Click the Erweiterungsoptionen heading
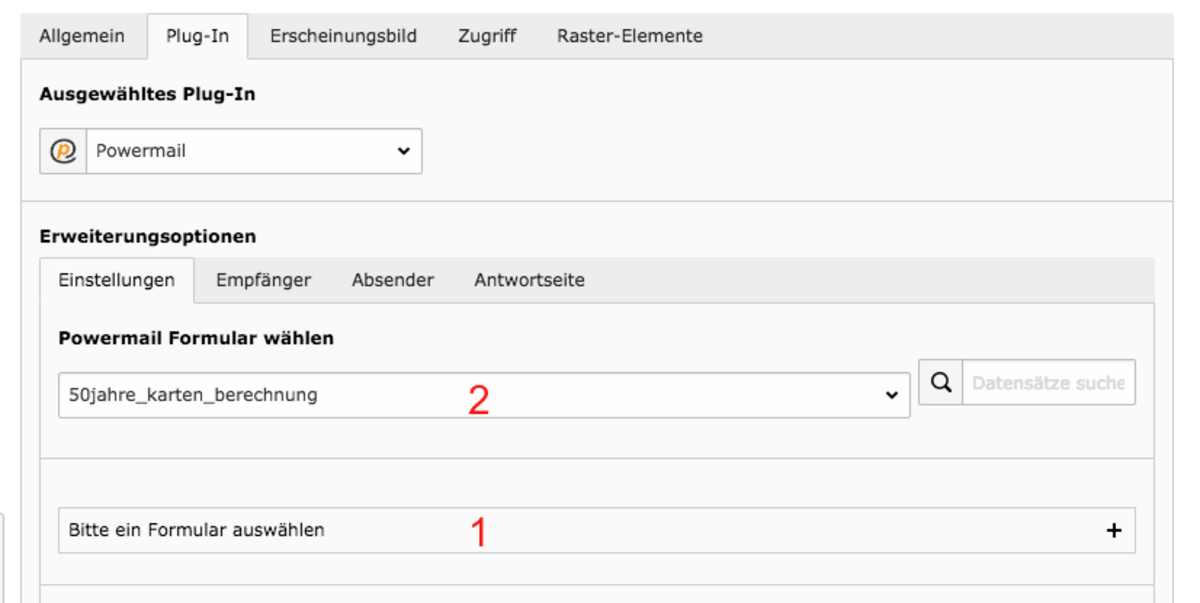 coord(148,237)
